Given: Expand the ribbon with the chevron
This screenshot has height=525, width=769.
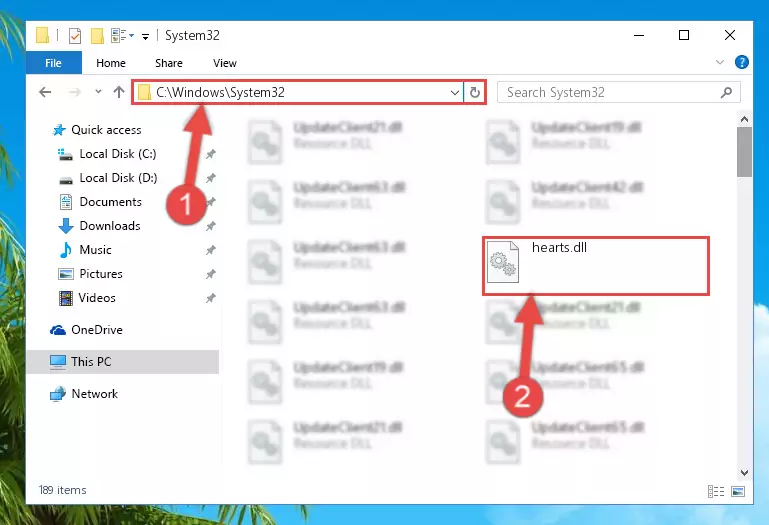Looking at the screenshot, I should click(719, 62).
